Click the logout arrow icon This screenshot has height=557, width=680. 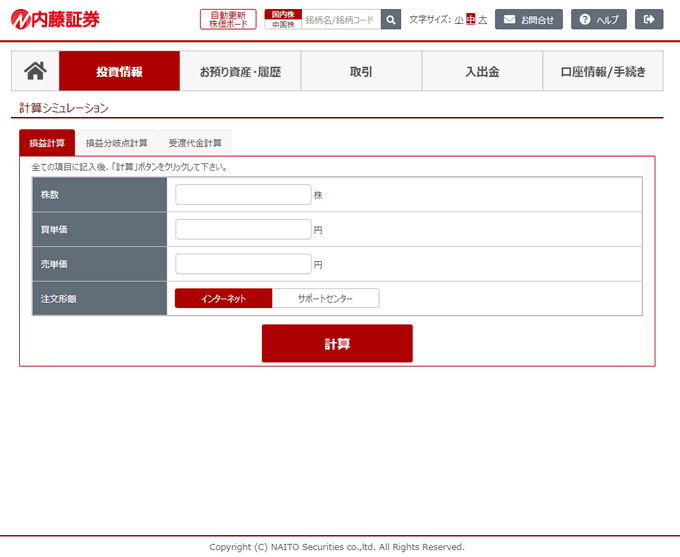pos(649,19)
